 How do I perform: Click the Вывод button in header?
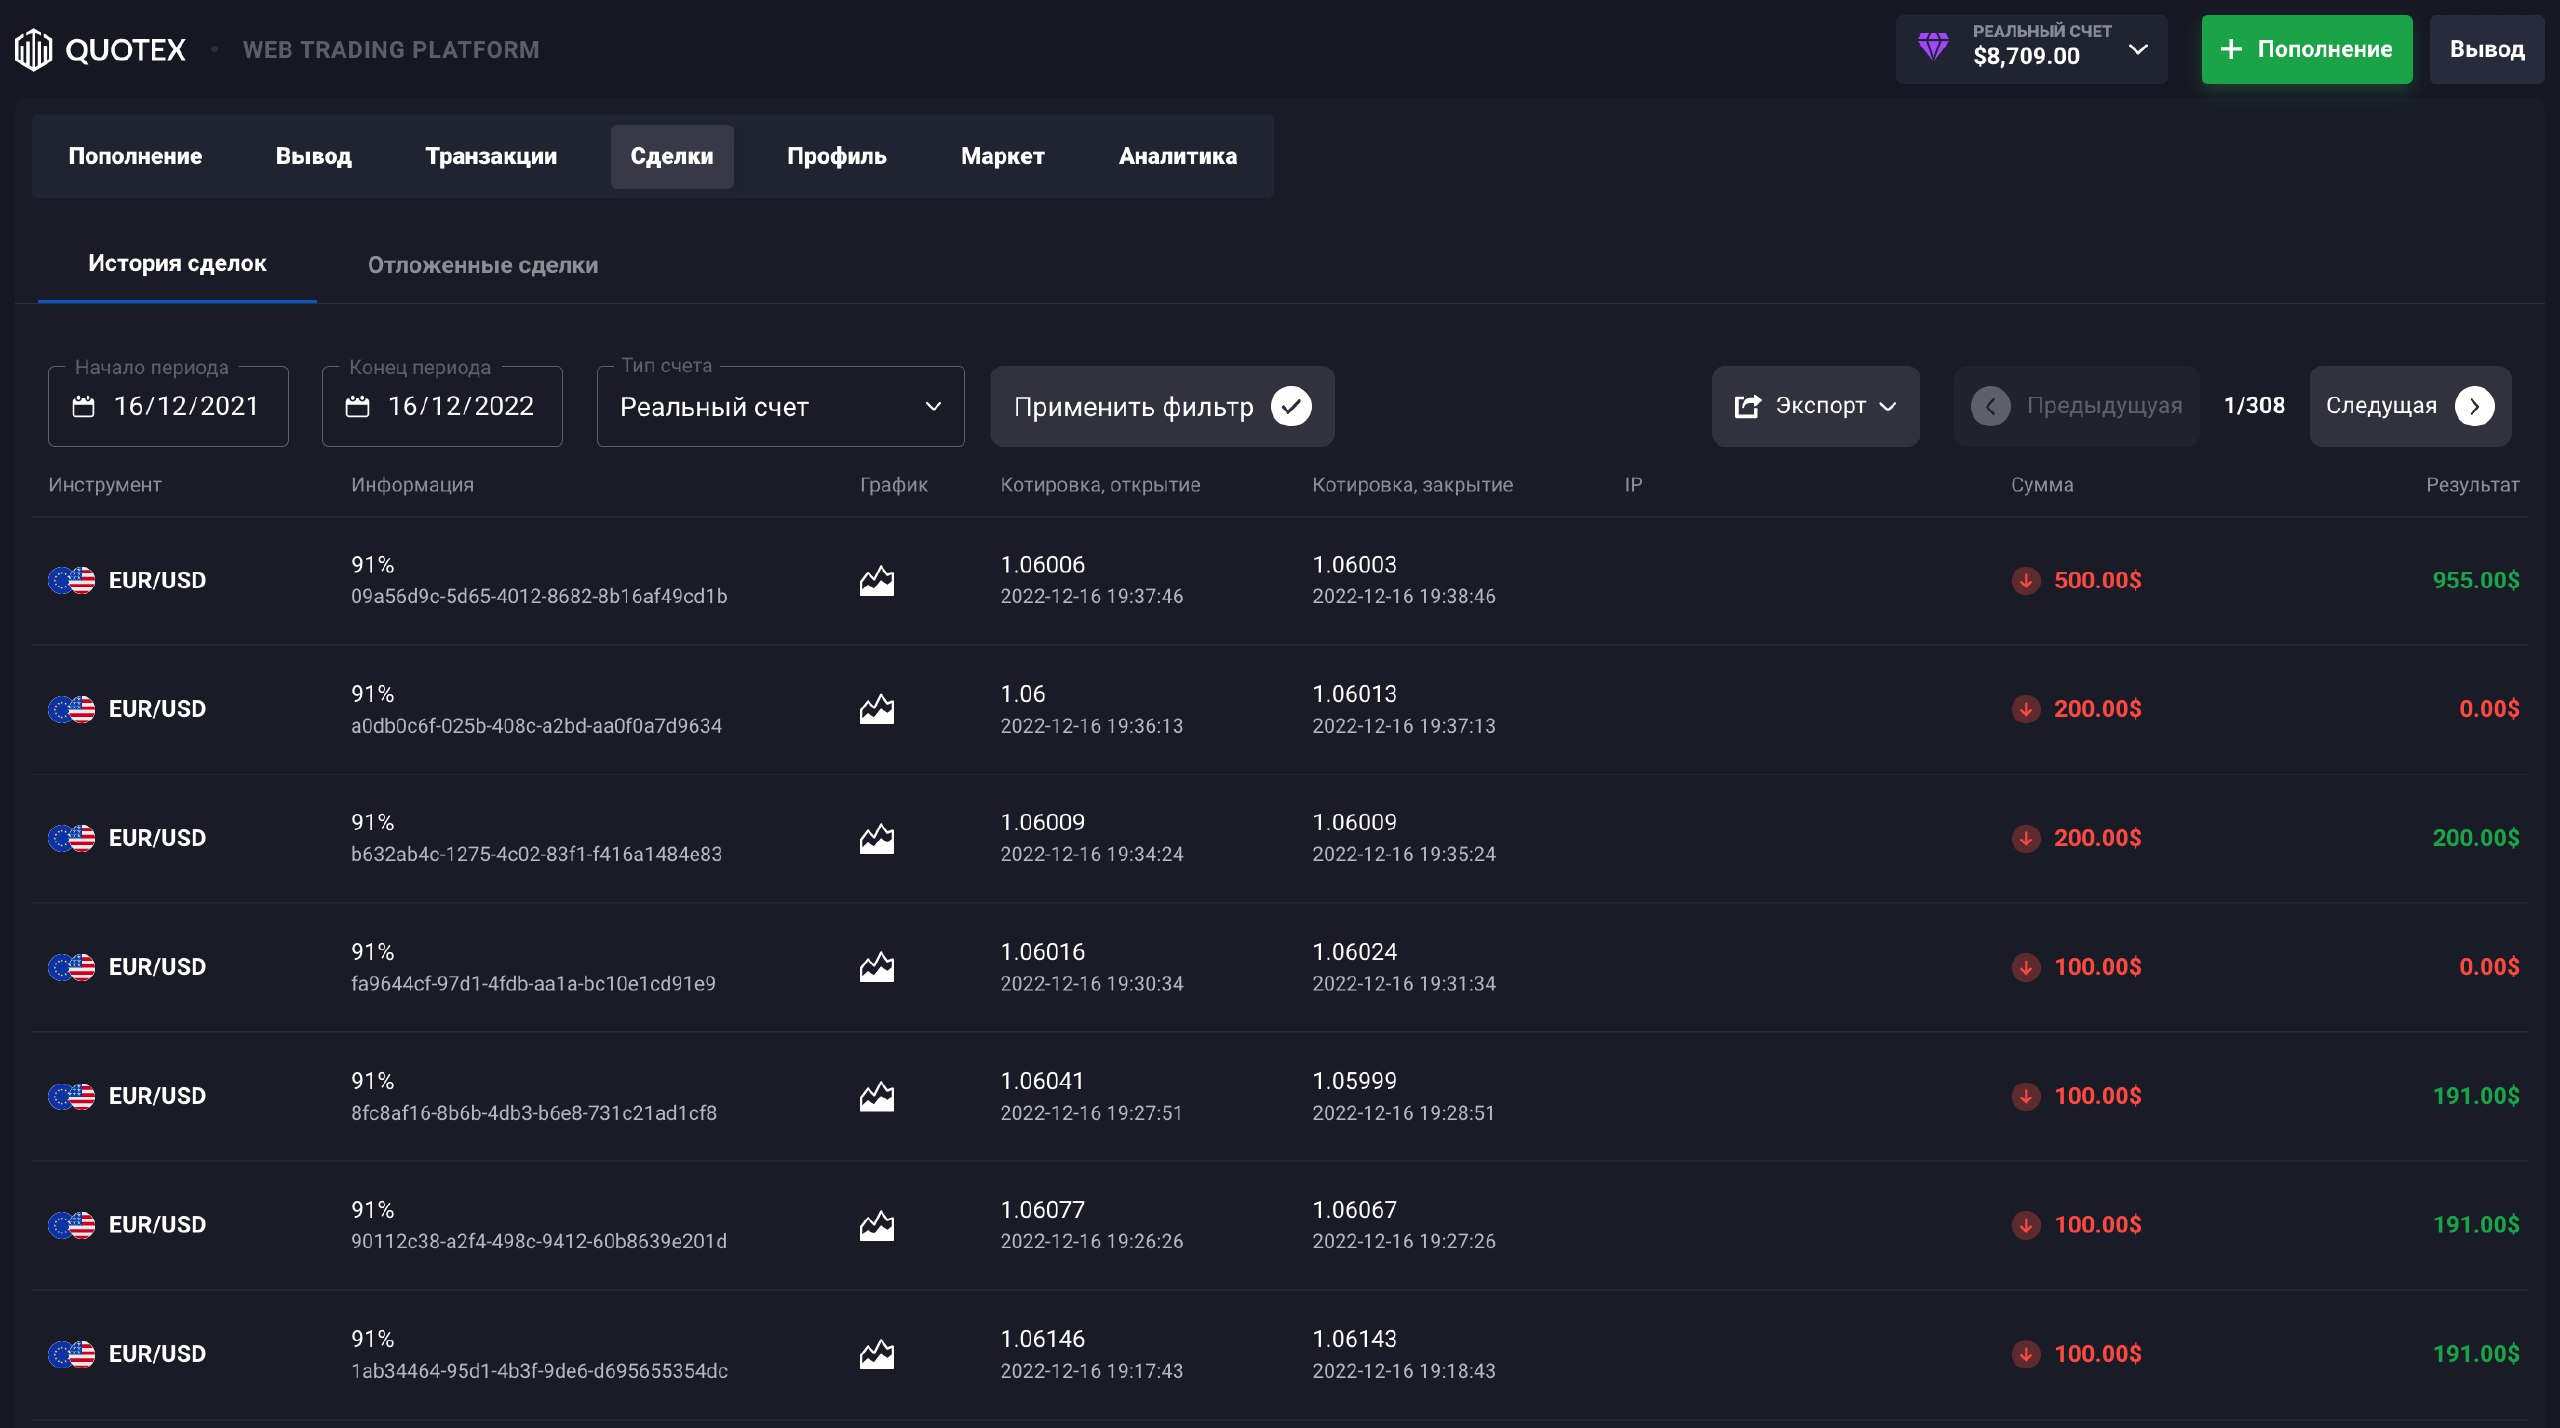click(x=2486, y=49)
